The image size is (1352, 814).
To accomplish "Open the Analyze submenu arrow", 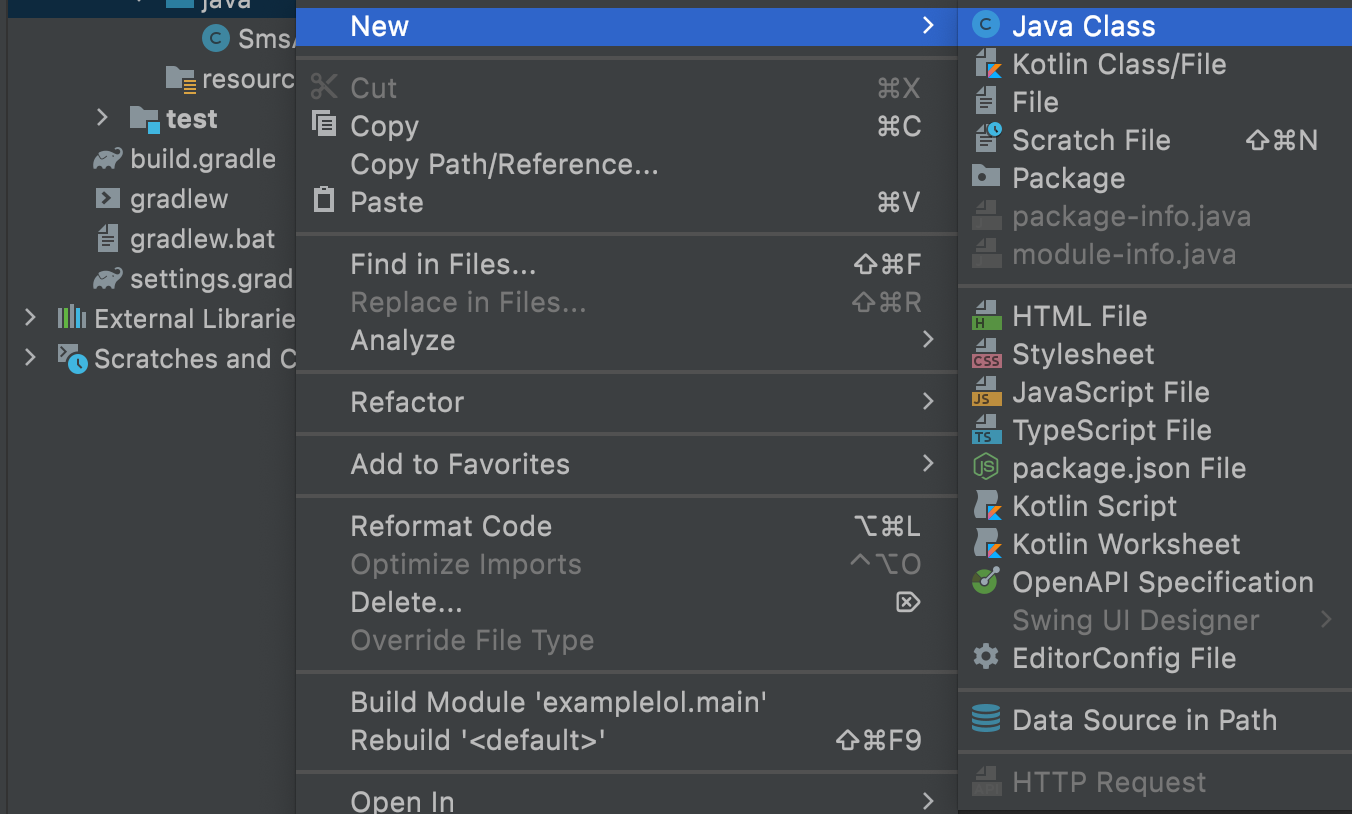I will (x=927, y=340).
